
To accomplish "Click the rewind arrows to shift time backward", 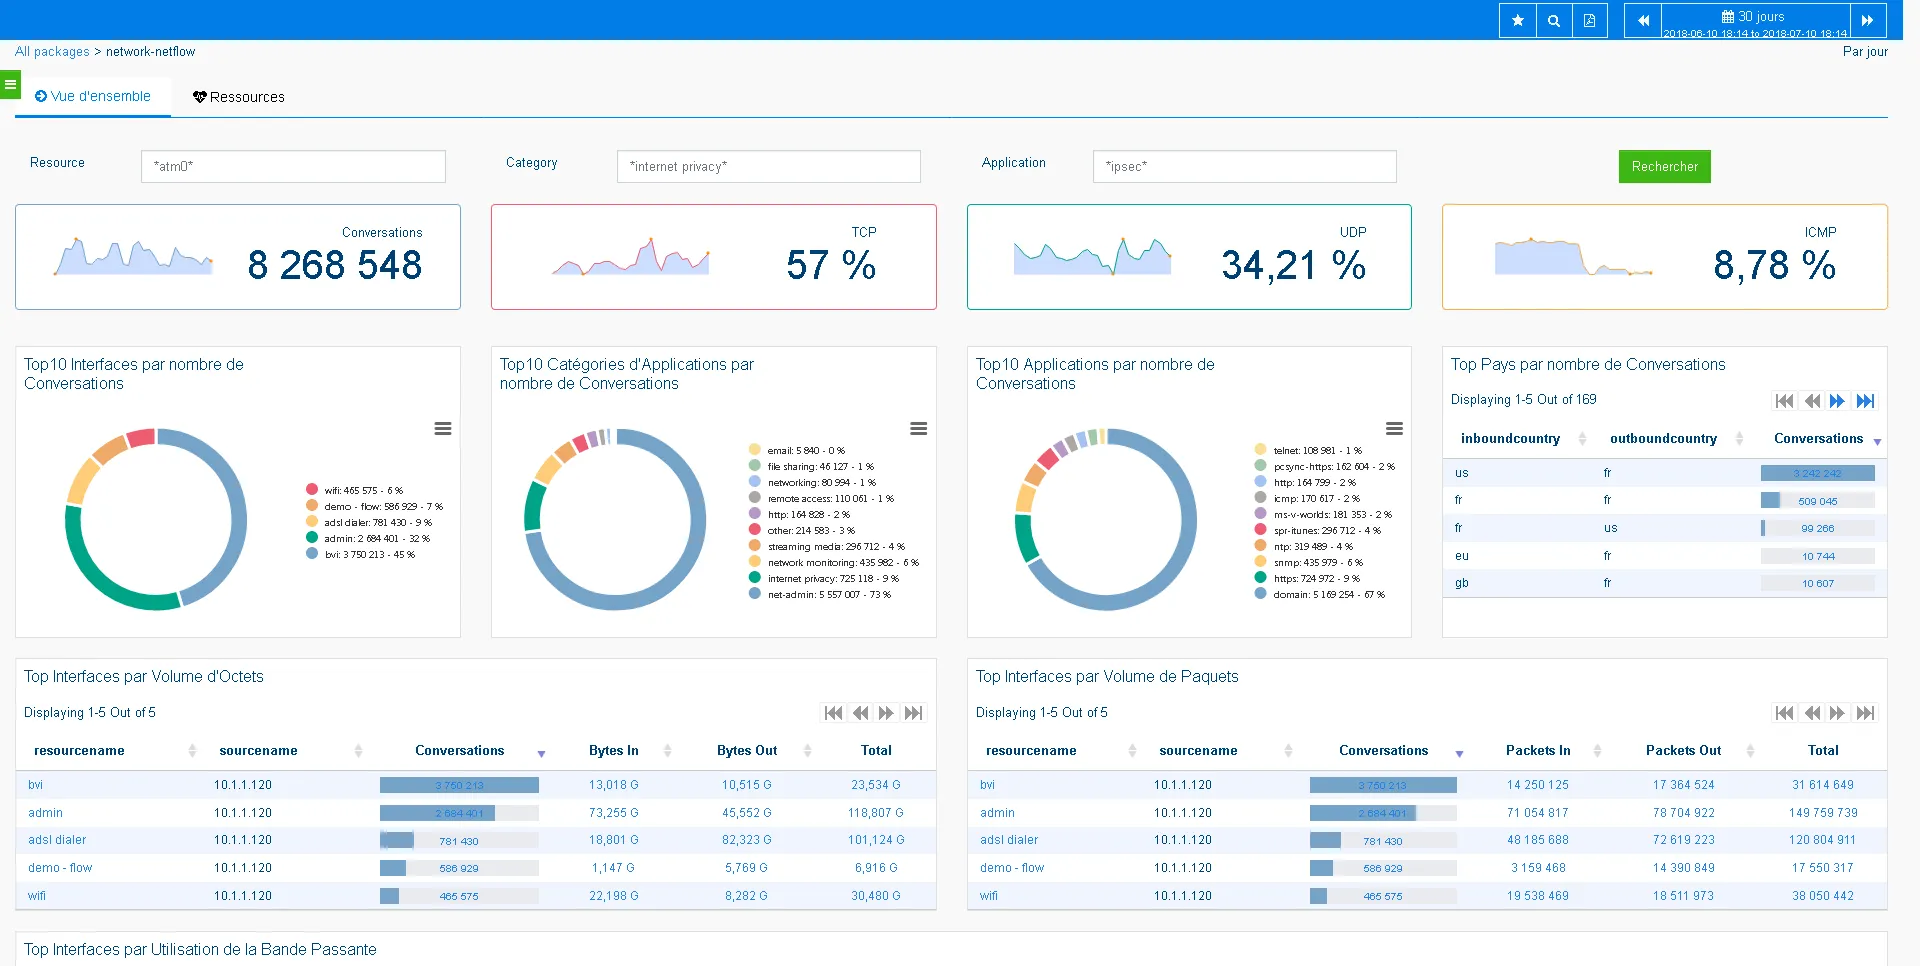I will pos(1642,20).
